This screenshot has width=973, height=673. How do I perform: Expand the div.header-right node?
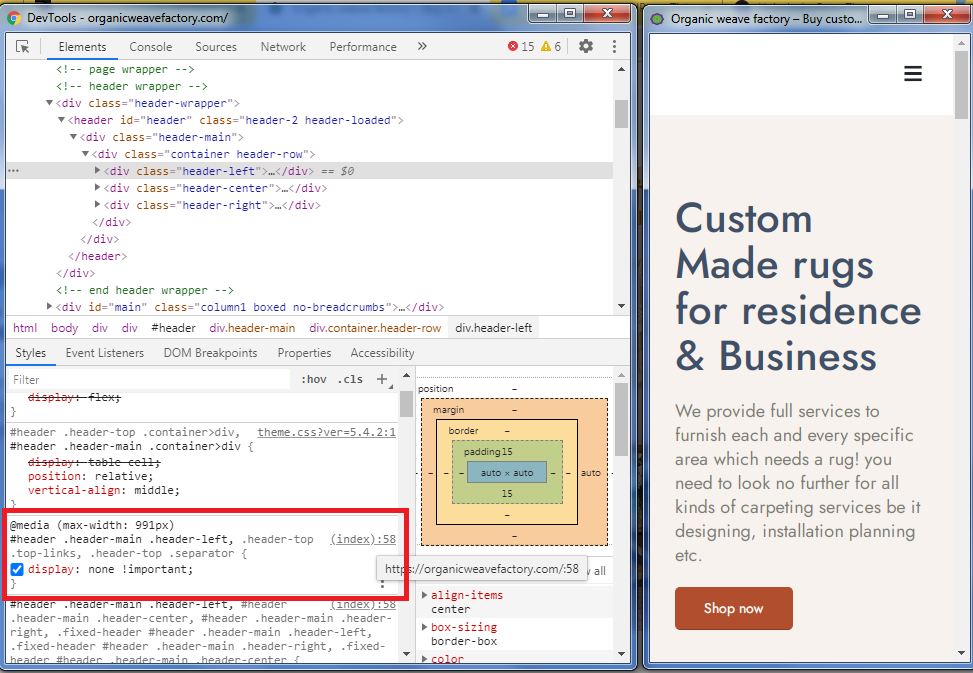pyautogui.click(x=97, y=204)
